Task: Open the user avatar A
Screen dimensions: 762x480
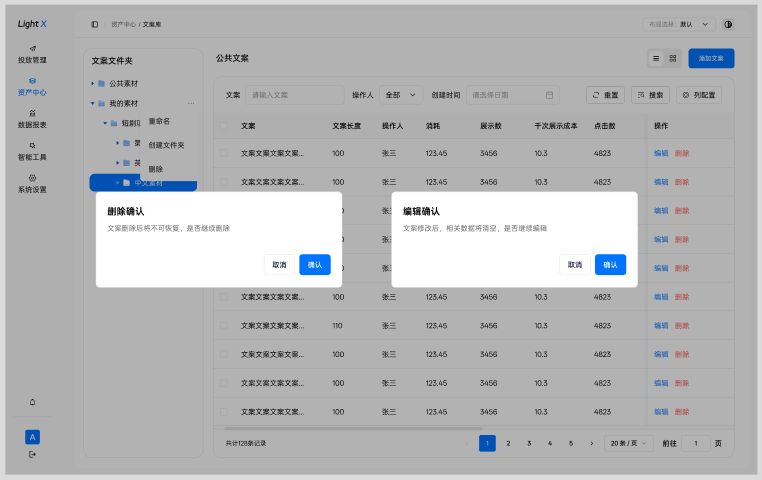Action: coord(33,437)
